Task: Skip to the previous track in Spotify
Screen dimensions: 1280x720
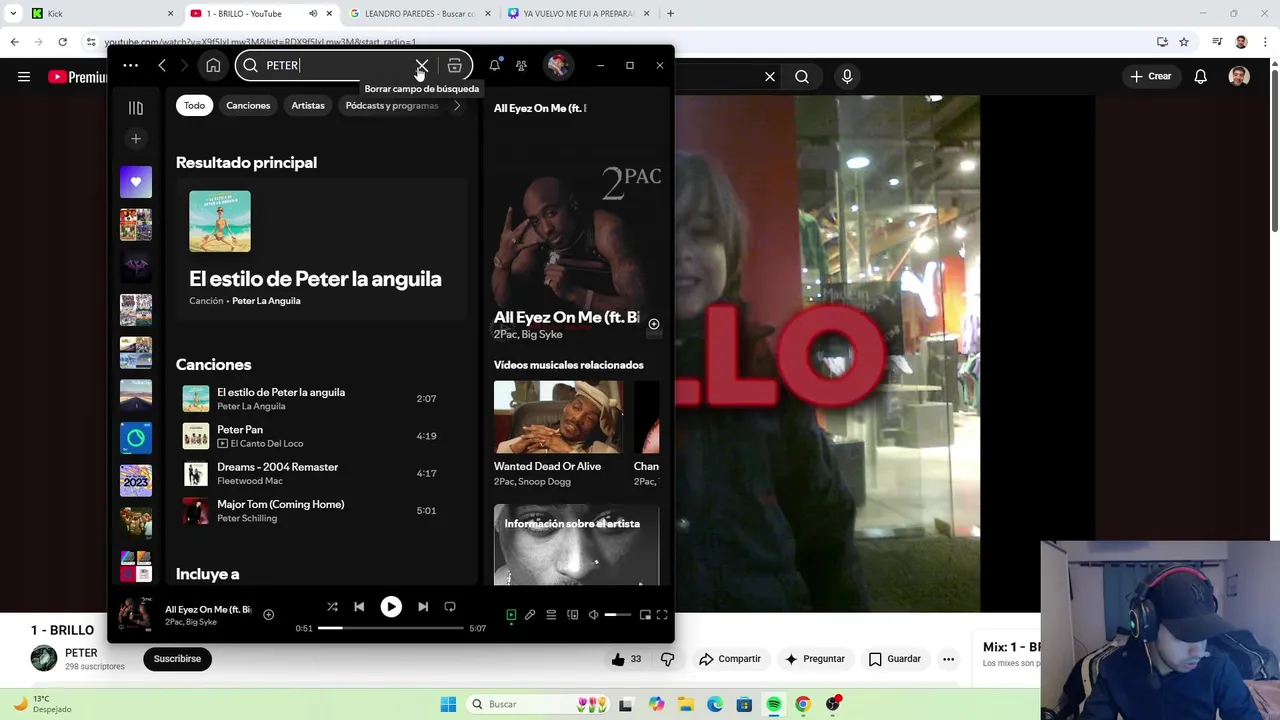Action: pos(359,607)
